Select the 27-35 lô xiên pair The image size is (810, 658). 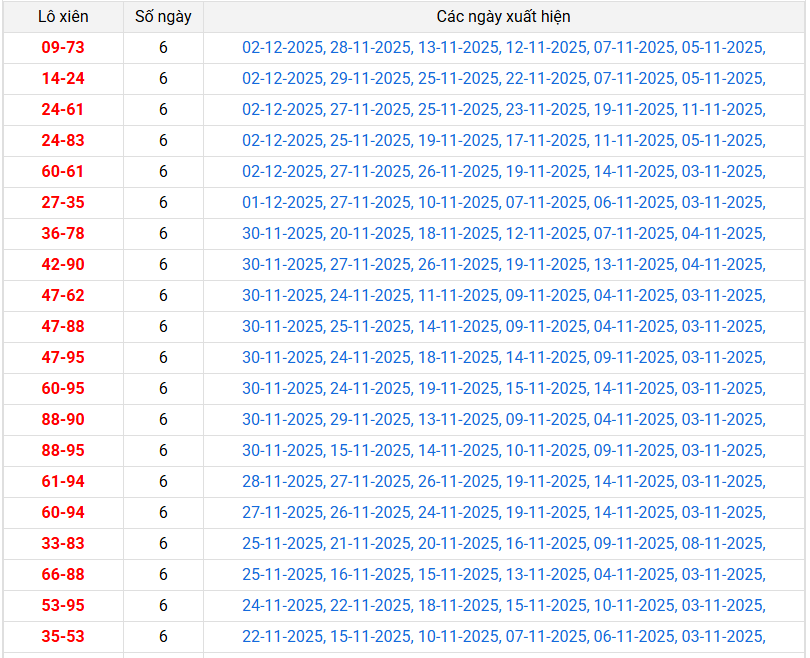tap(63, 202)
